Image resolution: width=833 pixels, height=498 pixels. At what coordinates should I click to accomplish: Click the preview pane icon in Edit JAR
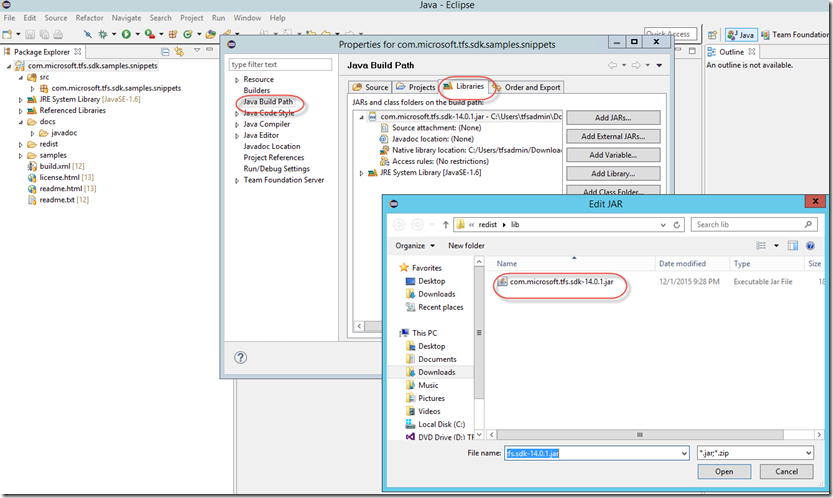coord(793,246)
